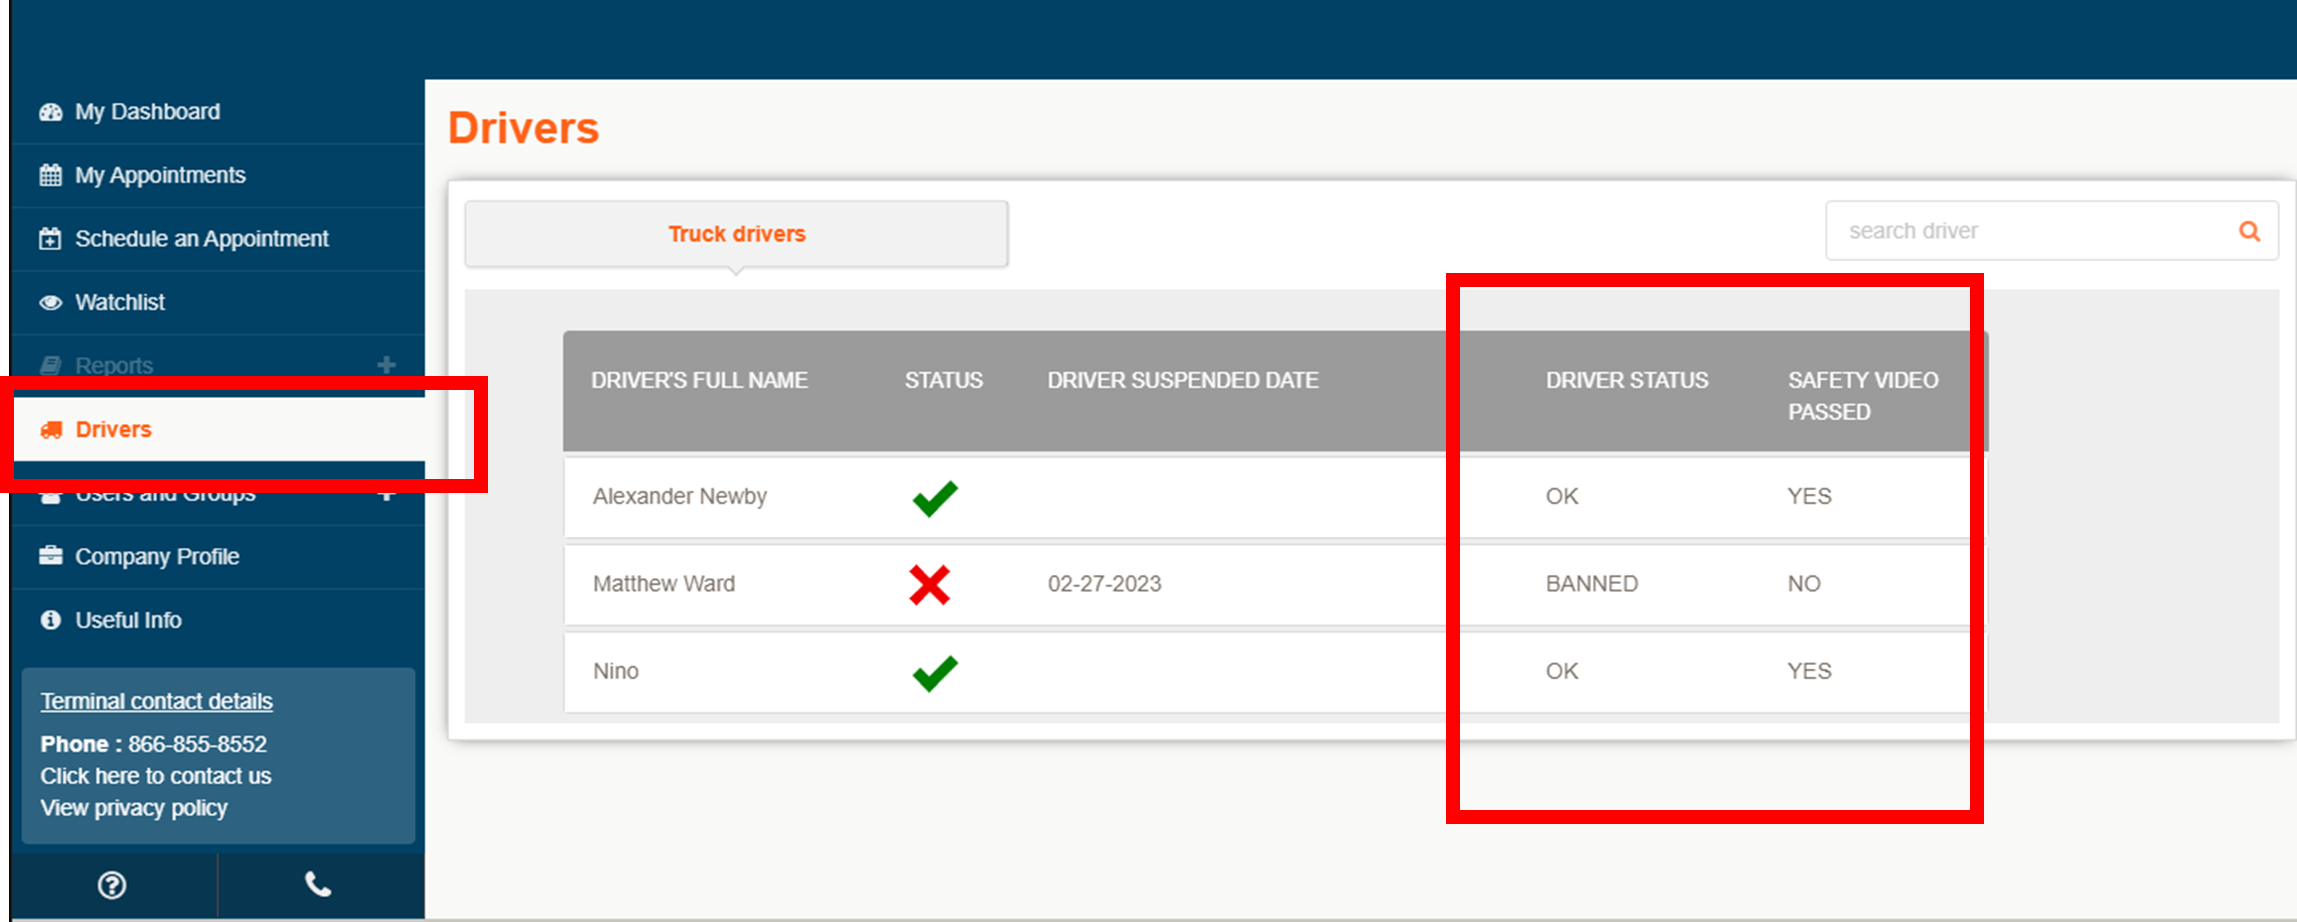Select the Truck drivers tab
This screenshot has height=922, width=2297.
[x=736, y=234]
